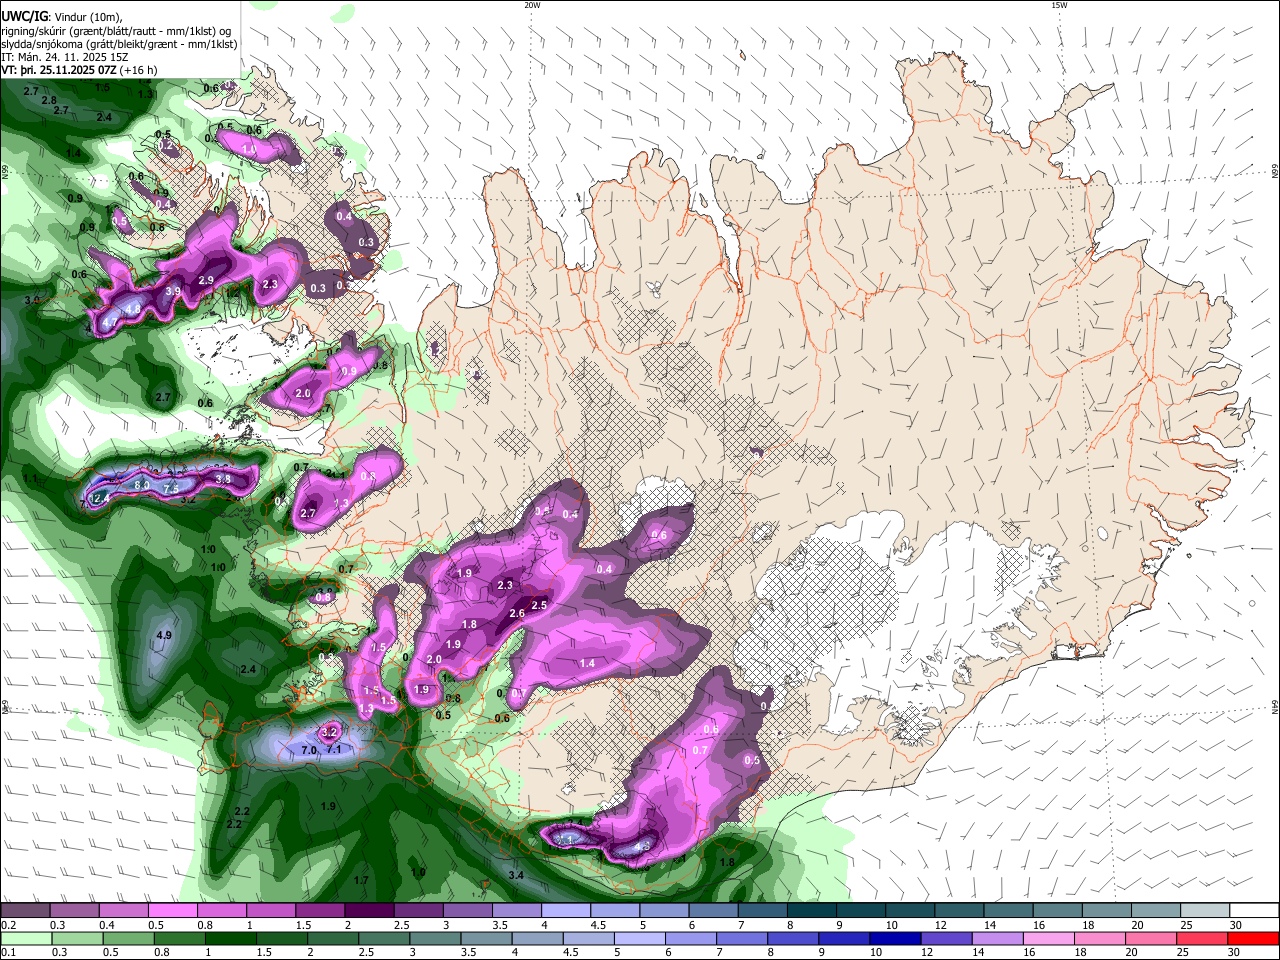Click the 3.2 snow value near Reykjavik
This screenshot has width=1280, height=960.
330,732
